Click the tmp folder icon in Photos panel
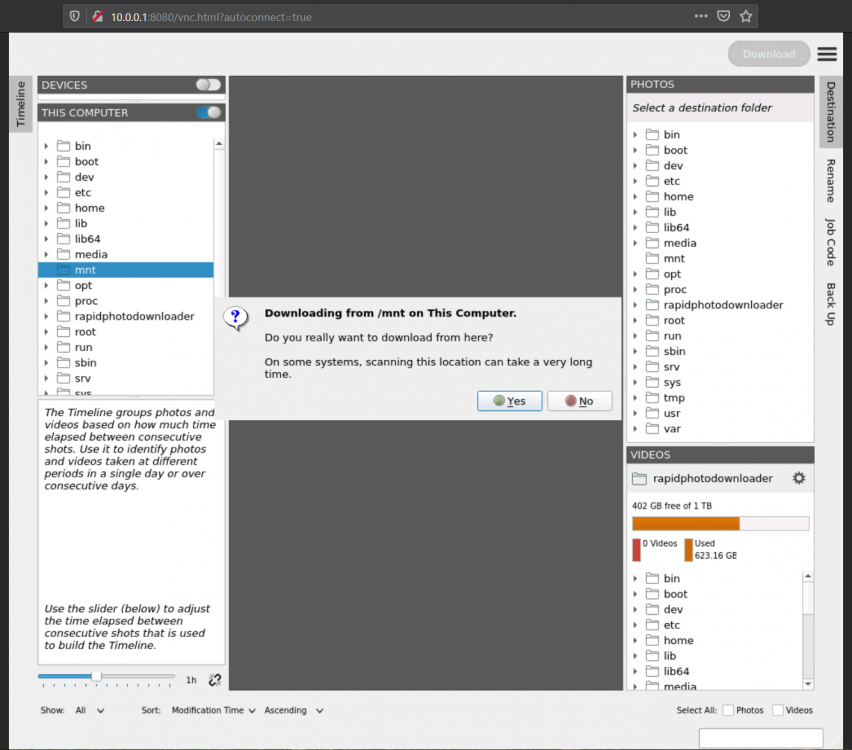Screen dimensions: 852x750 (652, 398)
